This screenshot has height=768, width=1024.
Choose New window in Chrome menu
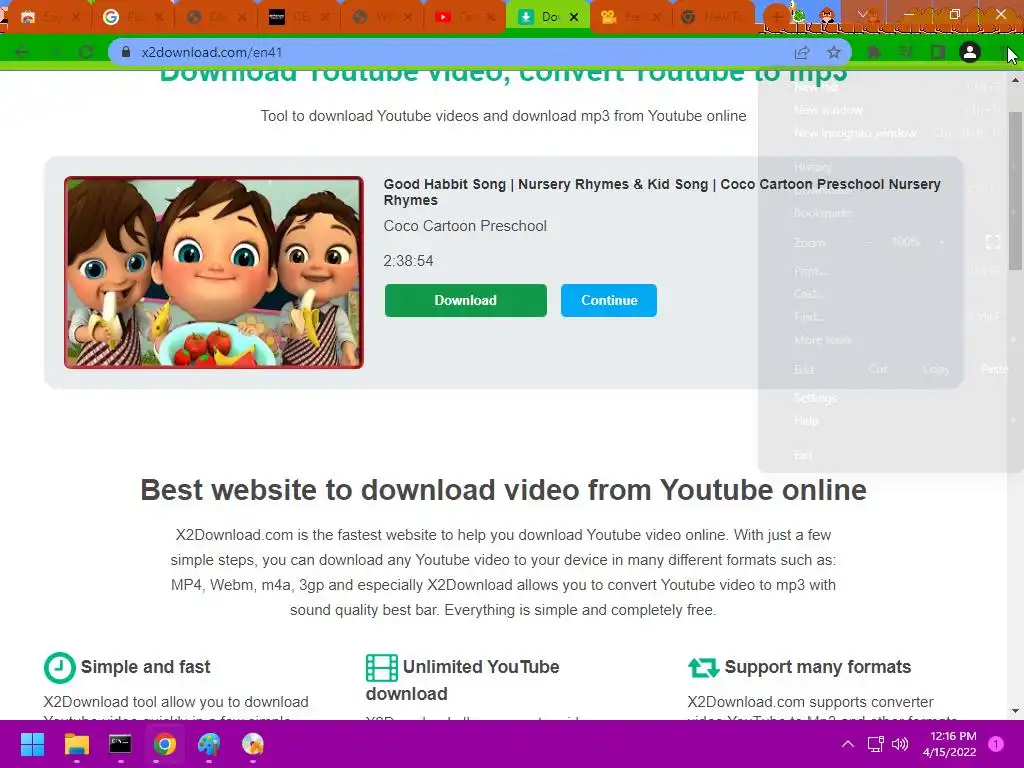click(891, 110)
